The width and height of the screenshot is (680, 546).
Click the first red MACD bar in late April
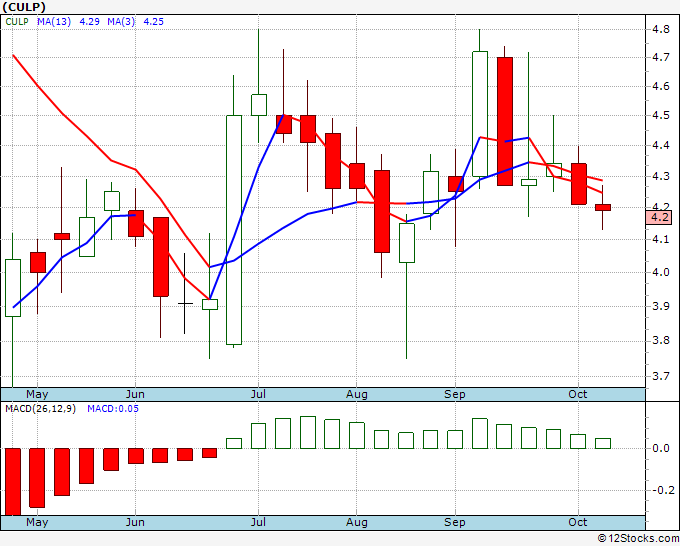tap(13, 482)
